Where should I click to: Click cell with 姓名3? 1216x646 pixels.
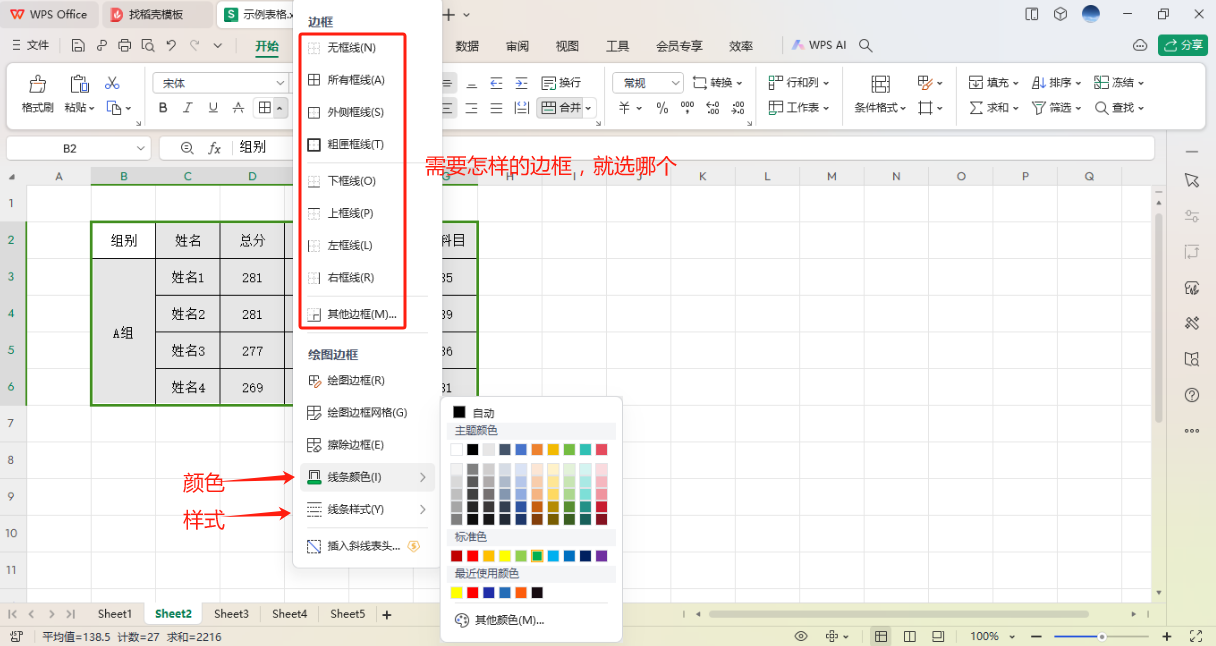point(188,350)
